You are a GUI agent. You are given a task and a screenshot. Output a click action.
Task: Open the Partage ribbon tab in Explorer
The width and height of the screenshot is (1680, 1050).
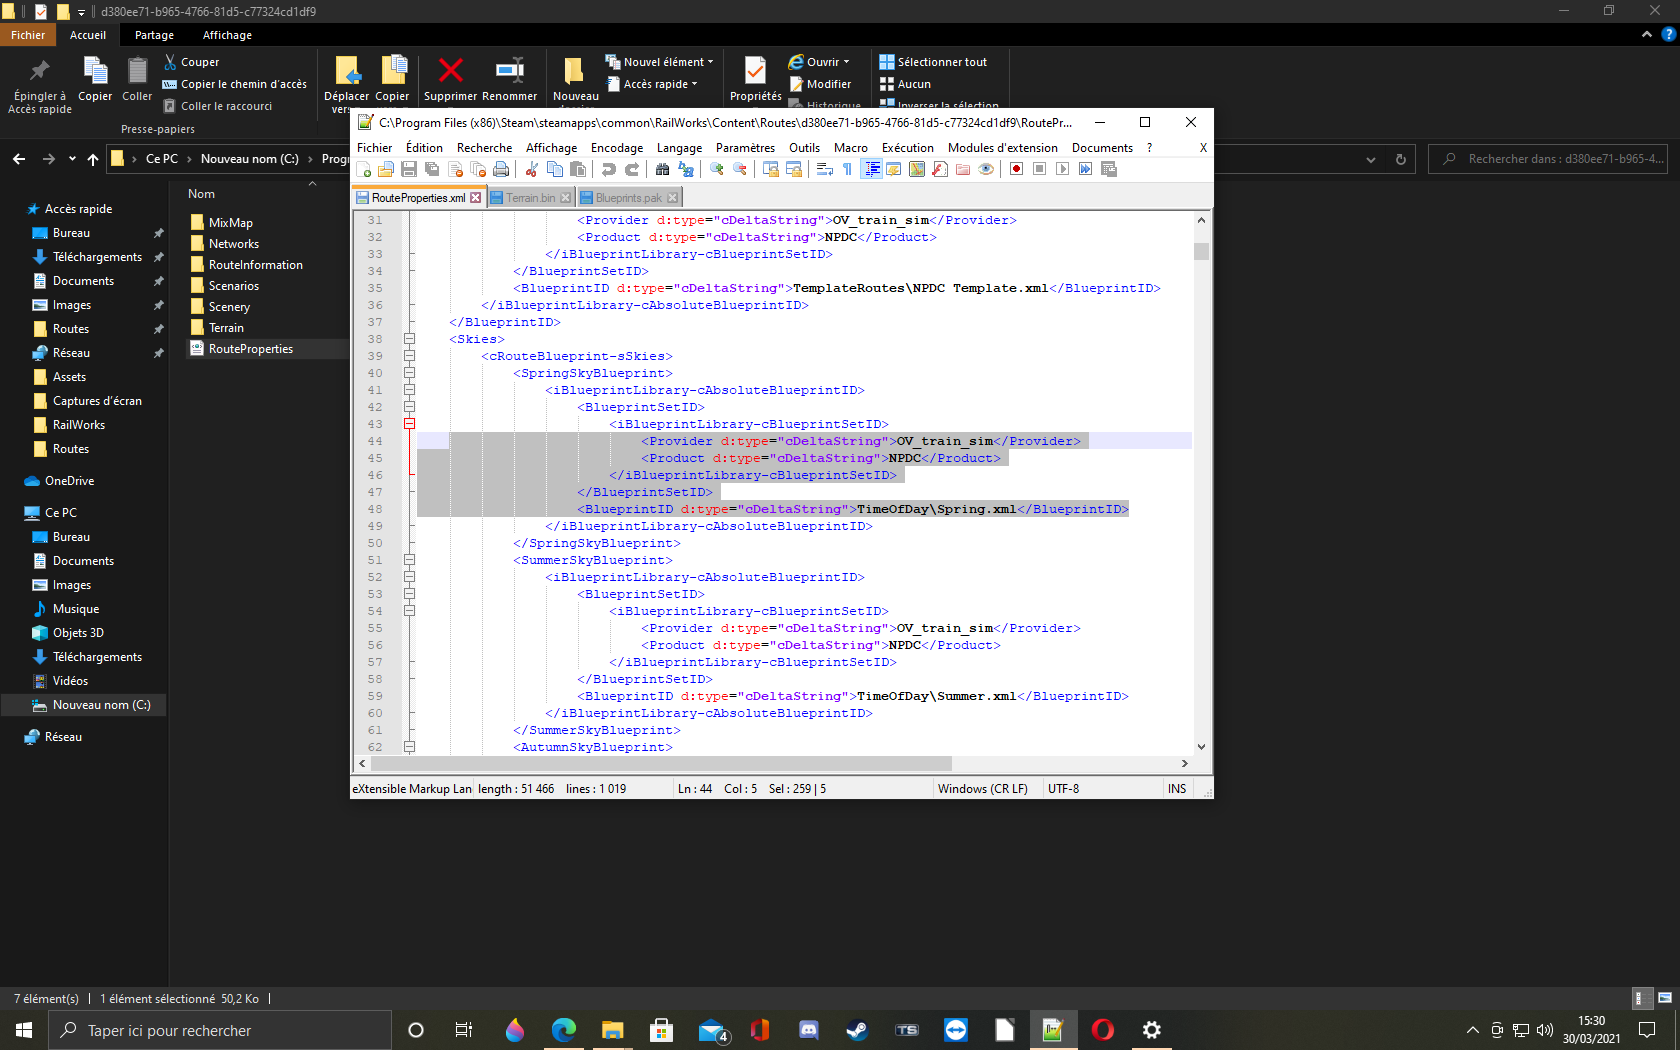[x=154, y=35]
